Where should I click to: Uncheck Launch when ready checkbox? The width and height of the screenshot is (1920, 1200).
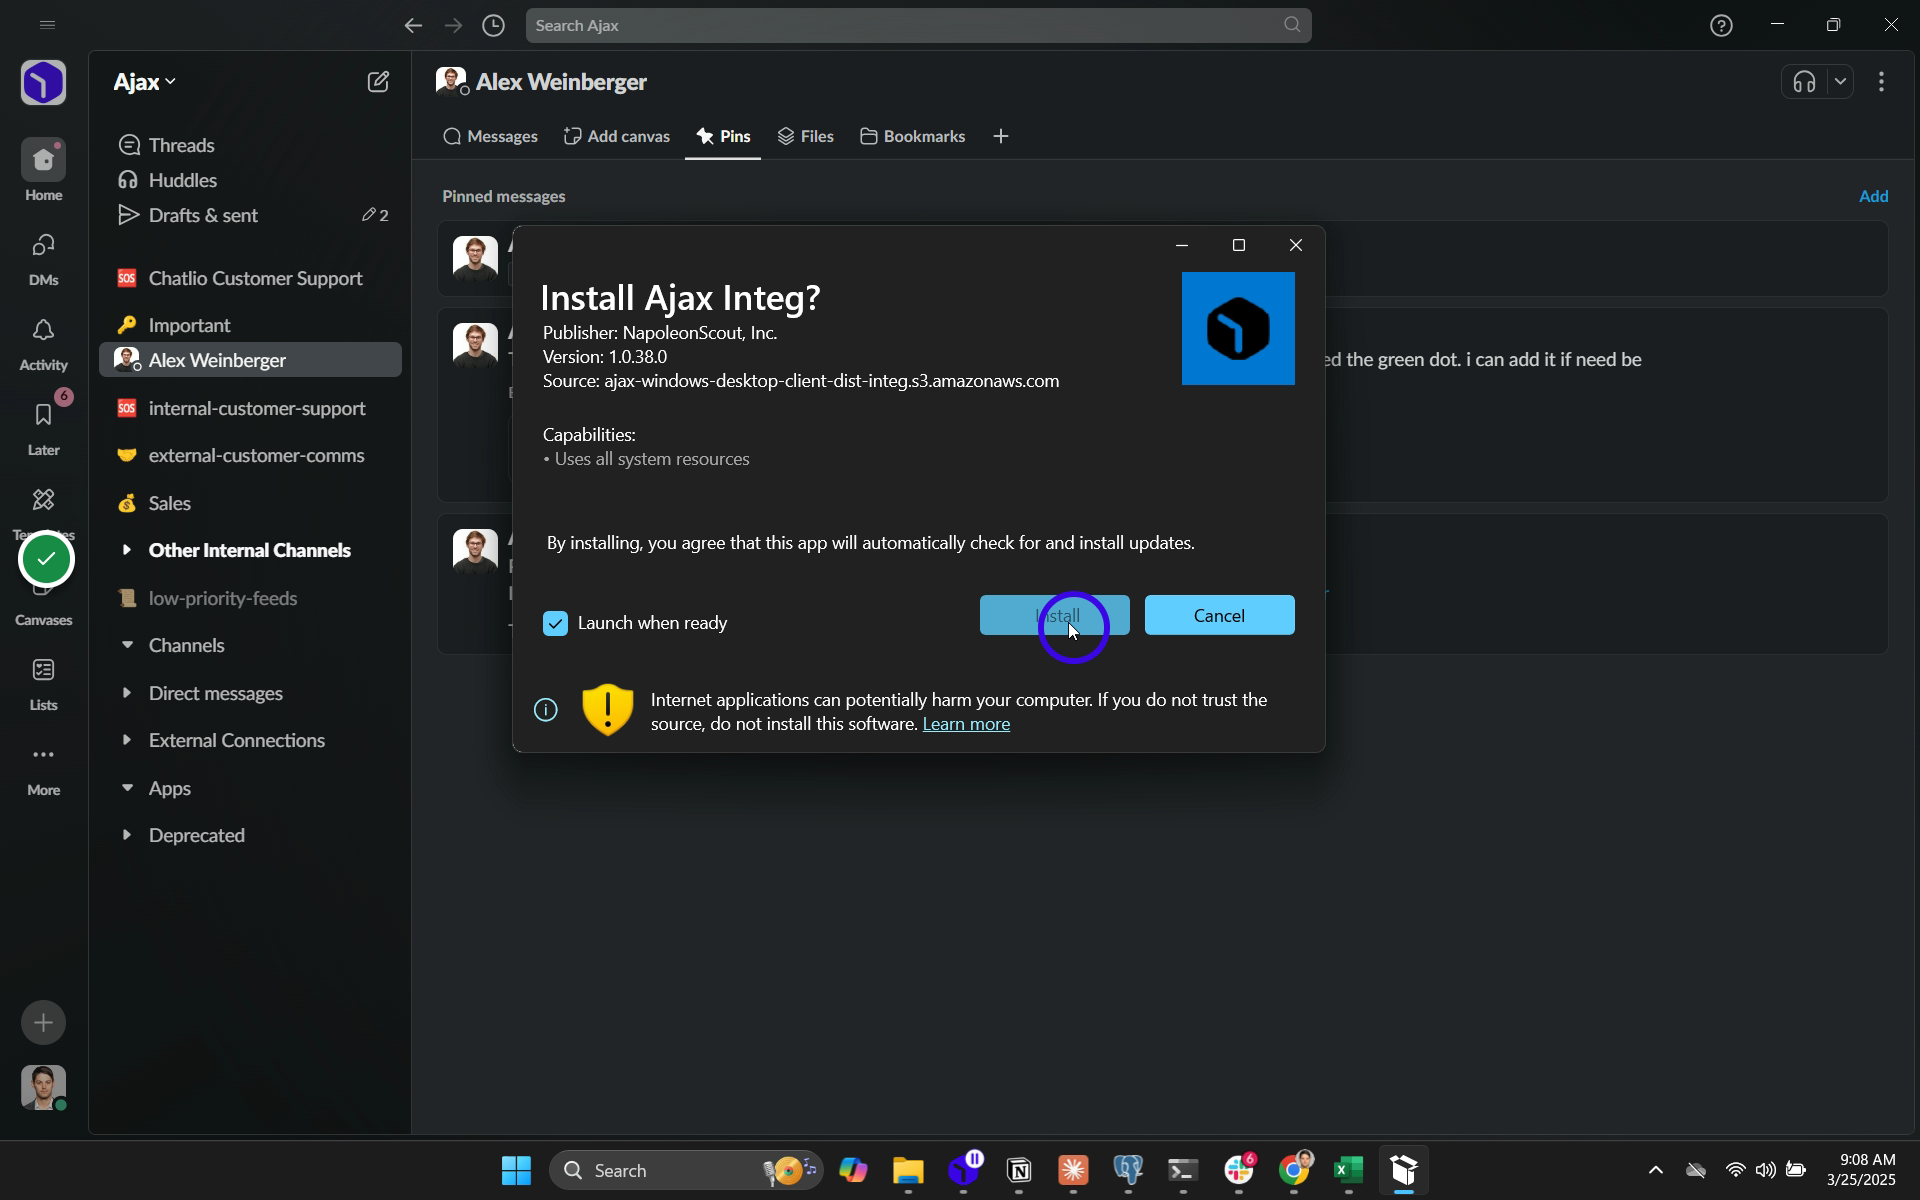[555, 623]
